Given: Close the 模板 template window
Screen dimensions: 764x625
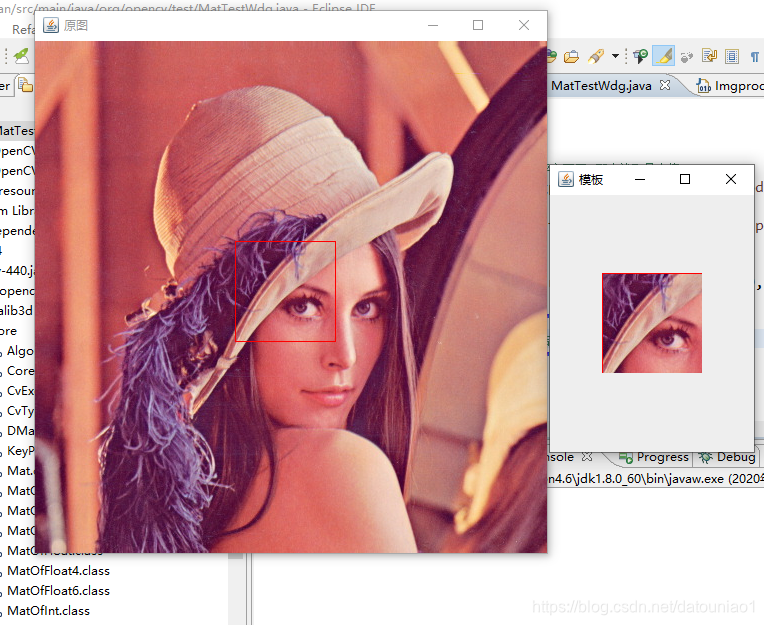Looking at the screenshot, I should (x=730, y=179).
